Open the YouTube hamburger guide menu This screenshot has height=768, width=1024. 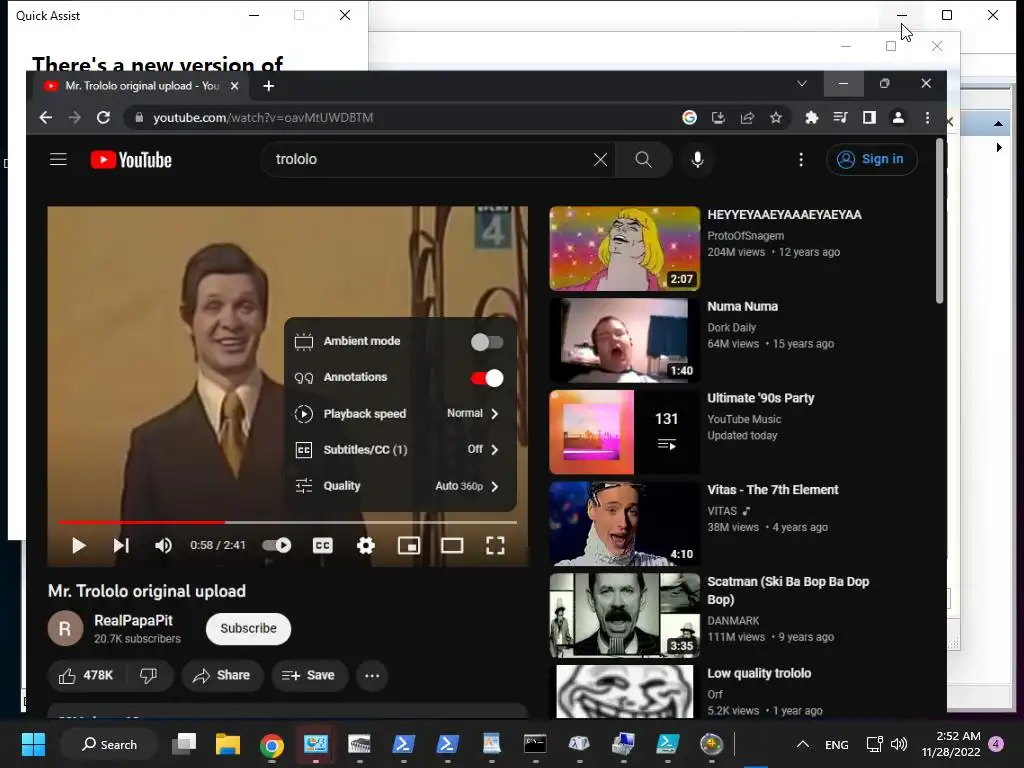coord(58,159)
